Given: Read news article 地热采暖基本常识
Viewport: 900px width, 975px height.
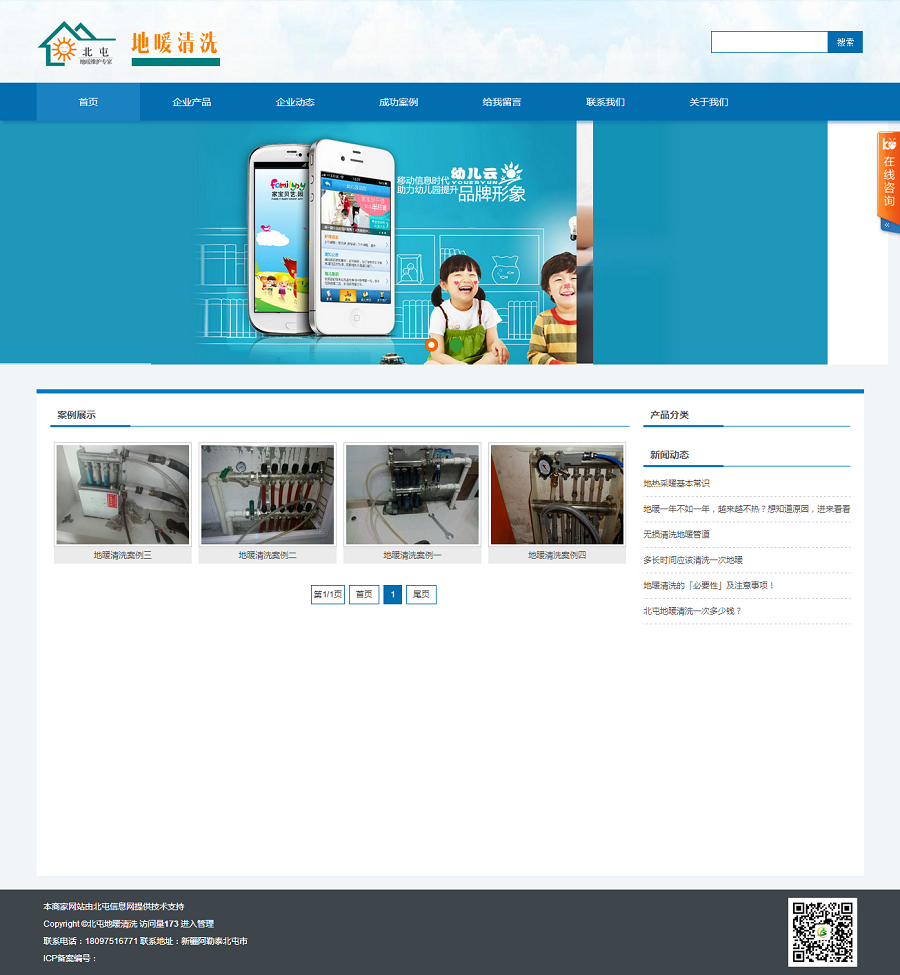Looking at the screenshot, I should tap(676, 483).
